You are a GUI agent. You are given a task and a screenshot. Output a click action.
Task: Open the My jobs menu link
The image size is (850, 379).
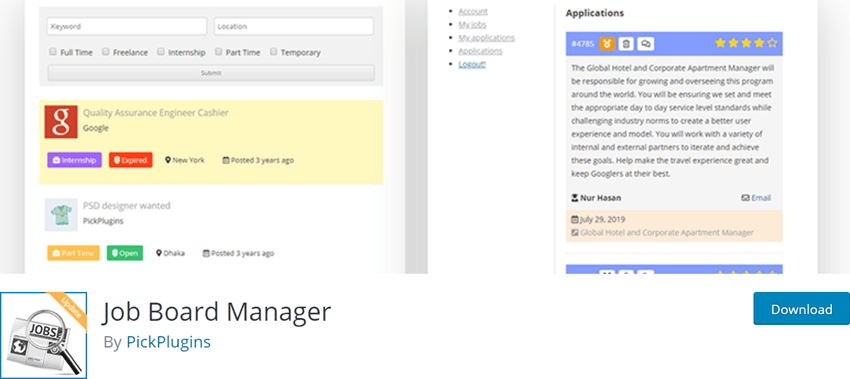[x=472, y=24]
